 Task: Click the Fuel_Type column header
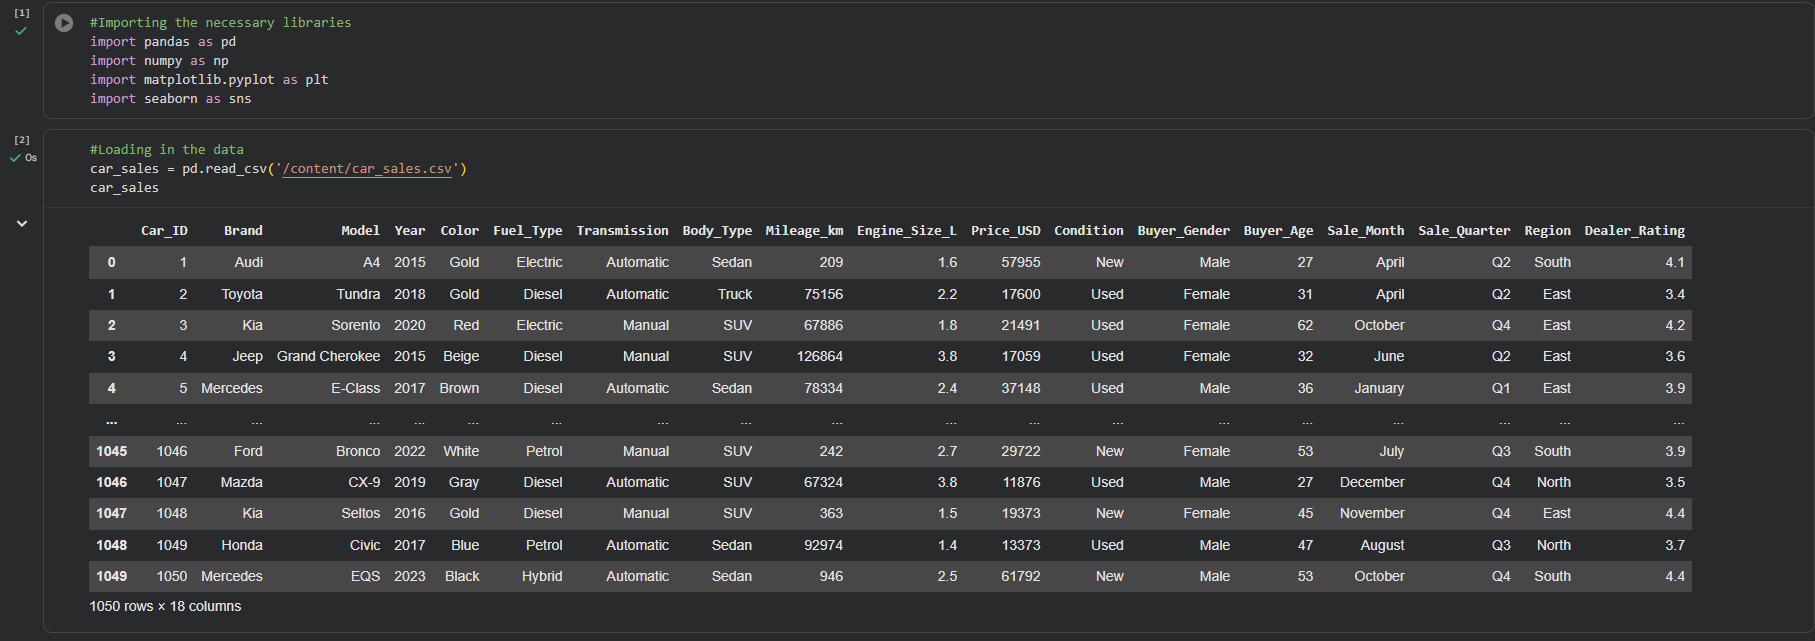[528, 231]
